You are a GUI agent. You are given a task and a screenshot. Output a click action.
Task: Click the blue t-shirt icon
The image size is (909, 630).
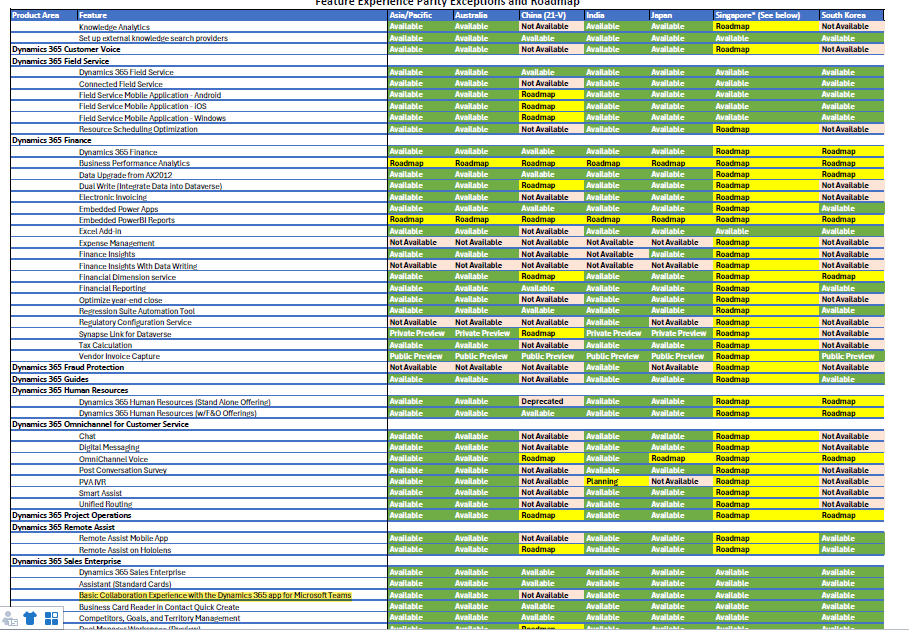point(30,618)
